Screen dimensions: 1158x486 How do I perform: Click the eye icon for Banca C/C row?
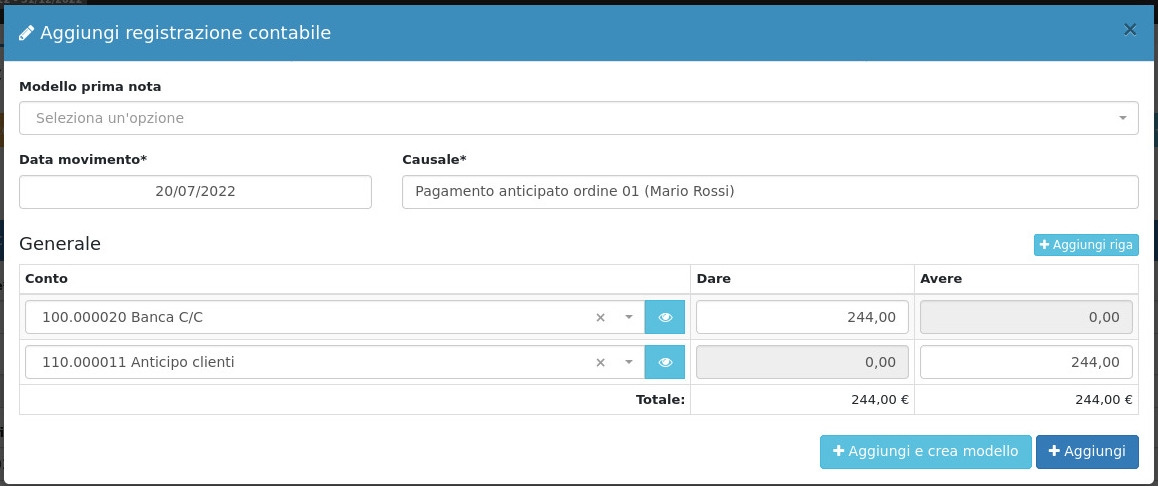665,317
